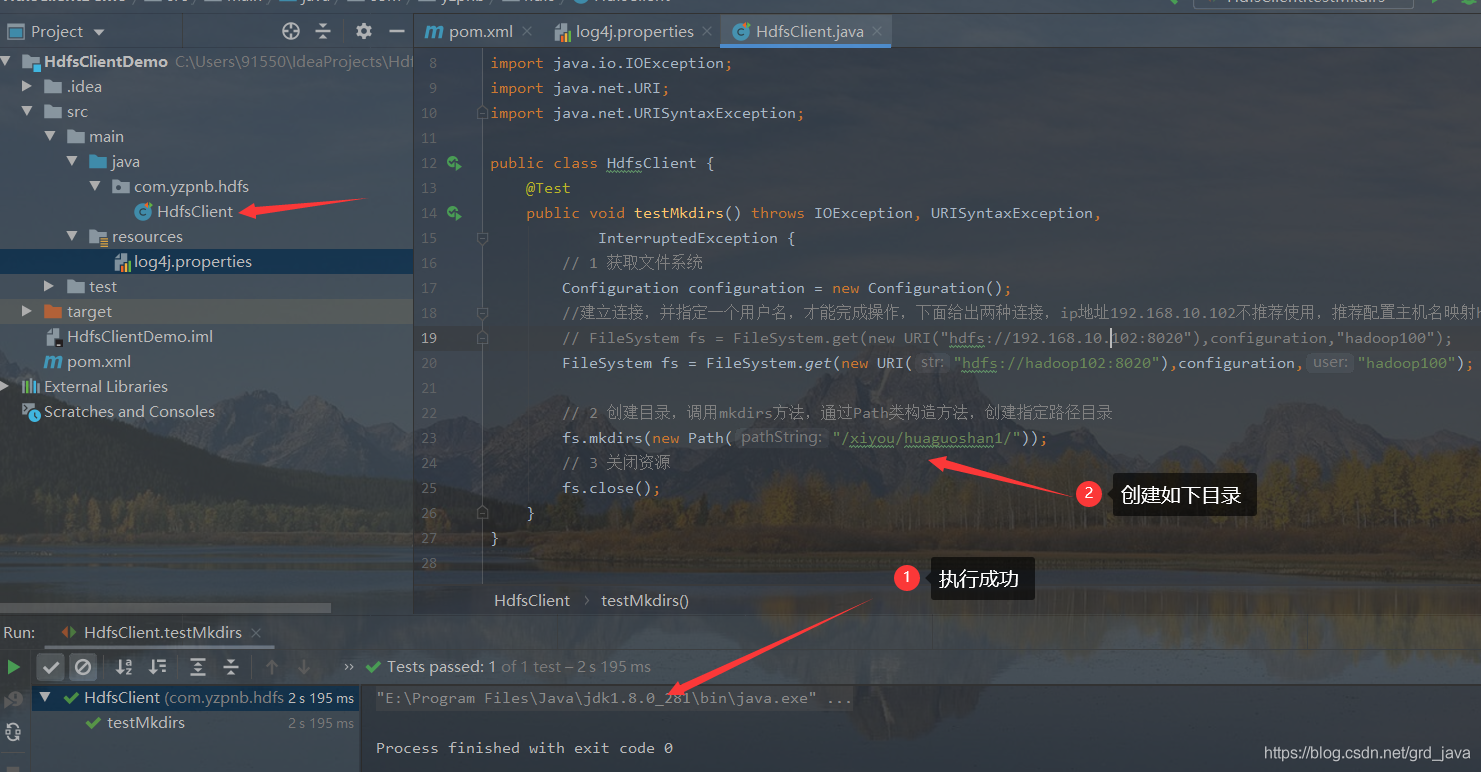This screenshot has height=772, width=1481.
Task: Select log4j.properties in project tree
Action: click(193, 262)
